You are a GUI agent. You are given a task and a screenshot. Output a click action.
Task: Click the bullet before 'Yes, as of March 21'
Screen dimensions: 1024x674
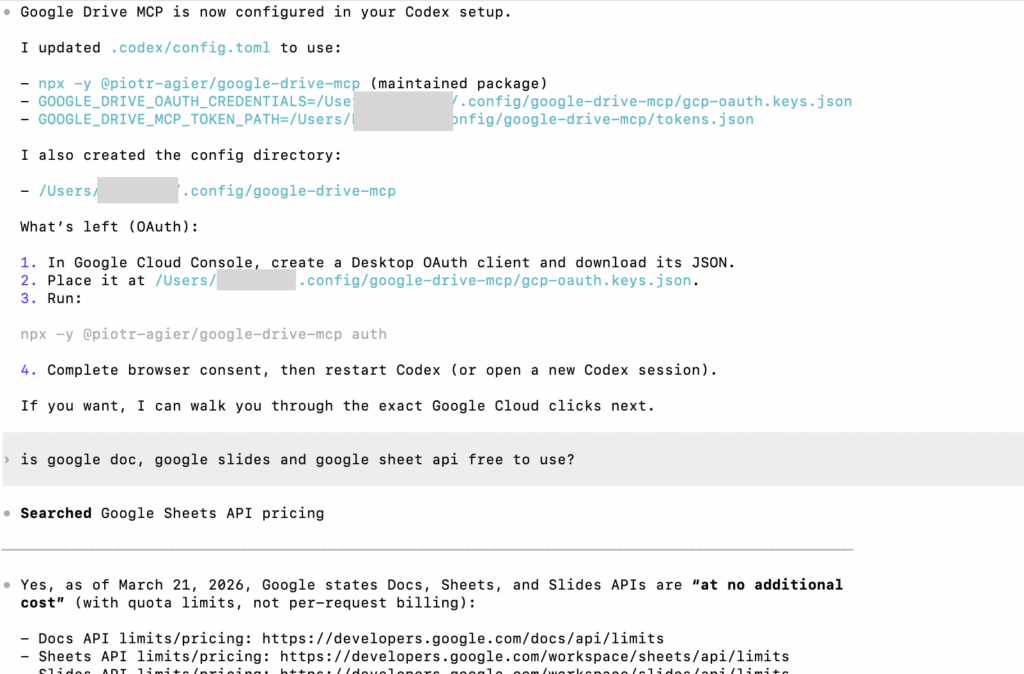(x=8, y=585)
